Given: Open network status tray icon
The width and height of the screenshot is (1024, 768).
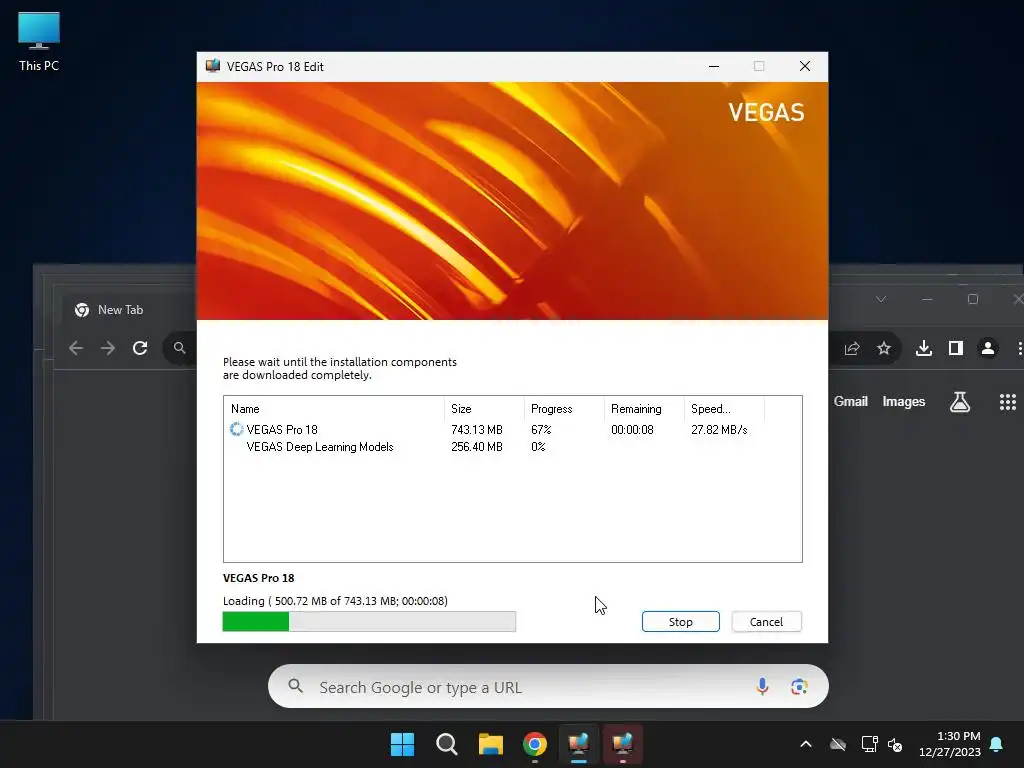Looking at the screenshot, I should [869, 744].
